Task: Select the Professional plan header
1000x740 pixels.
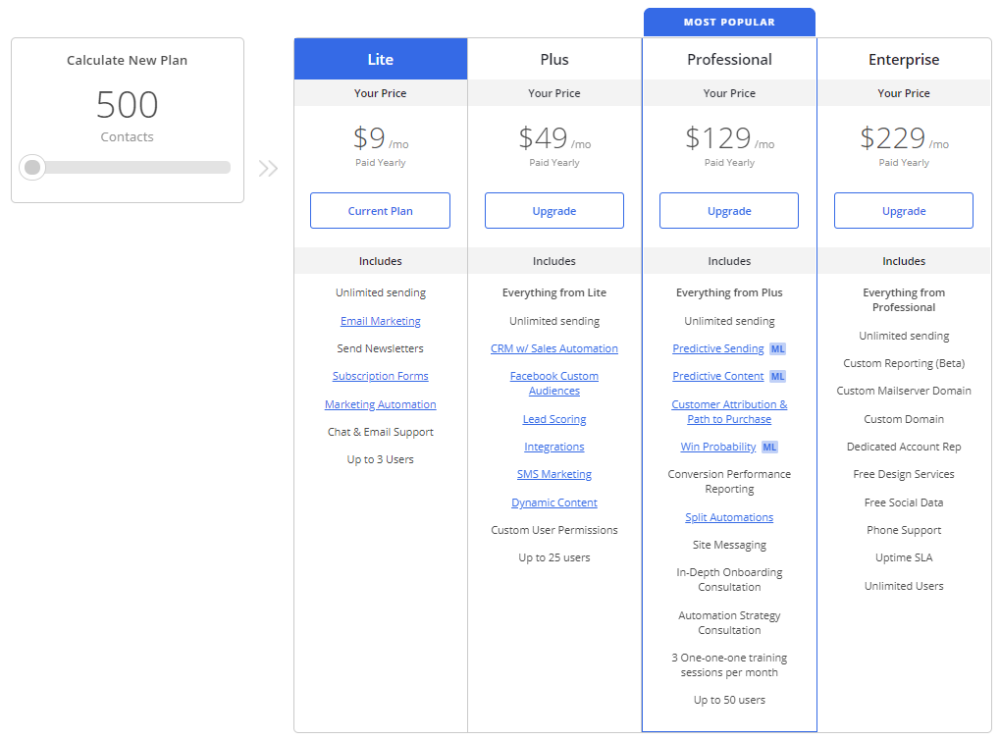Action: pyautogui.click(x=729, y=59)
